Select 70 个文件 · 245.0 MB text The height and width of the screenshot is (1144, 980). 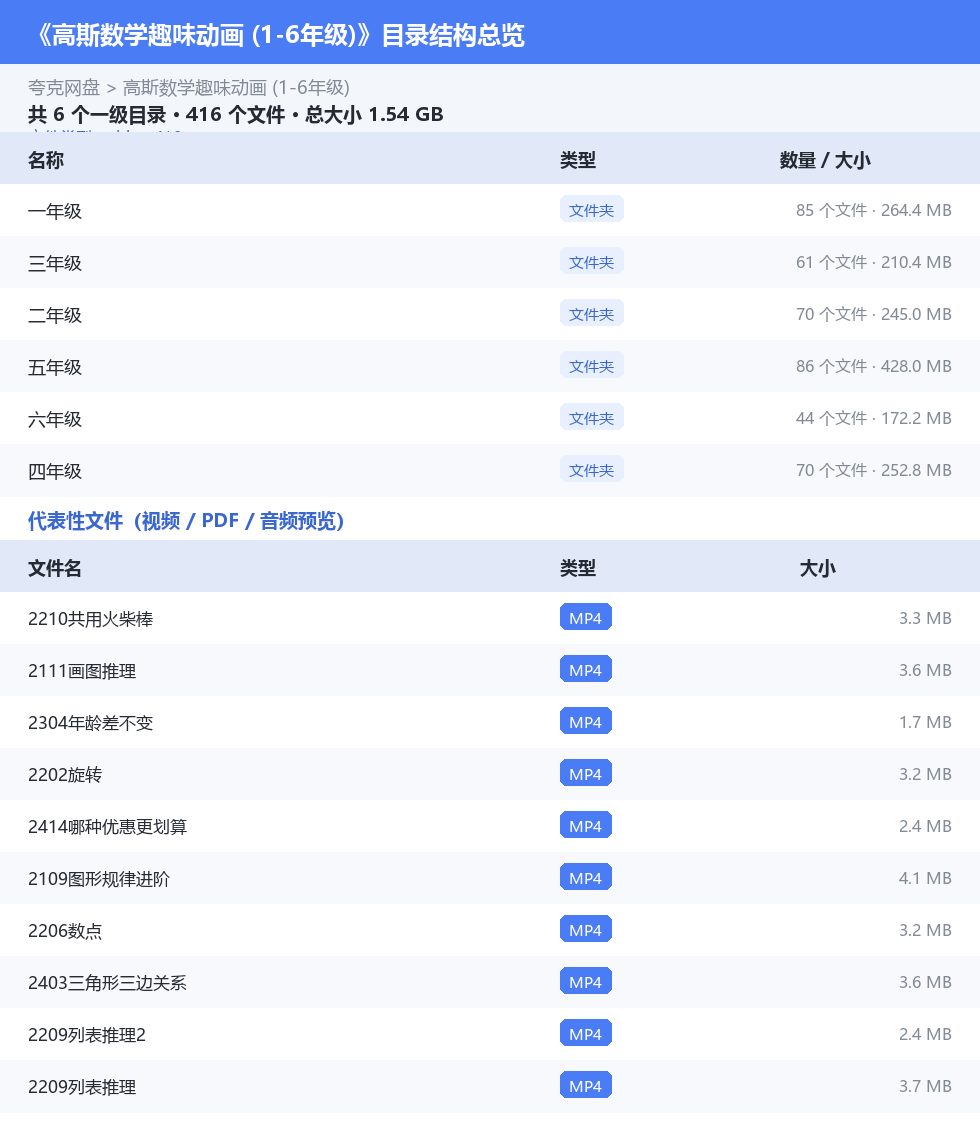[x=873, y=314]
